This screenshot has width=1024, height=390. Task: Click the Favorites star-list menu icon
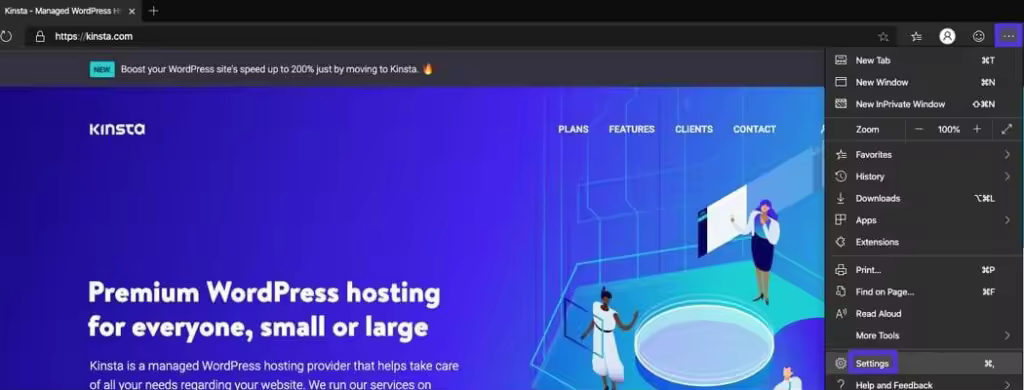point(841,155)
